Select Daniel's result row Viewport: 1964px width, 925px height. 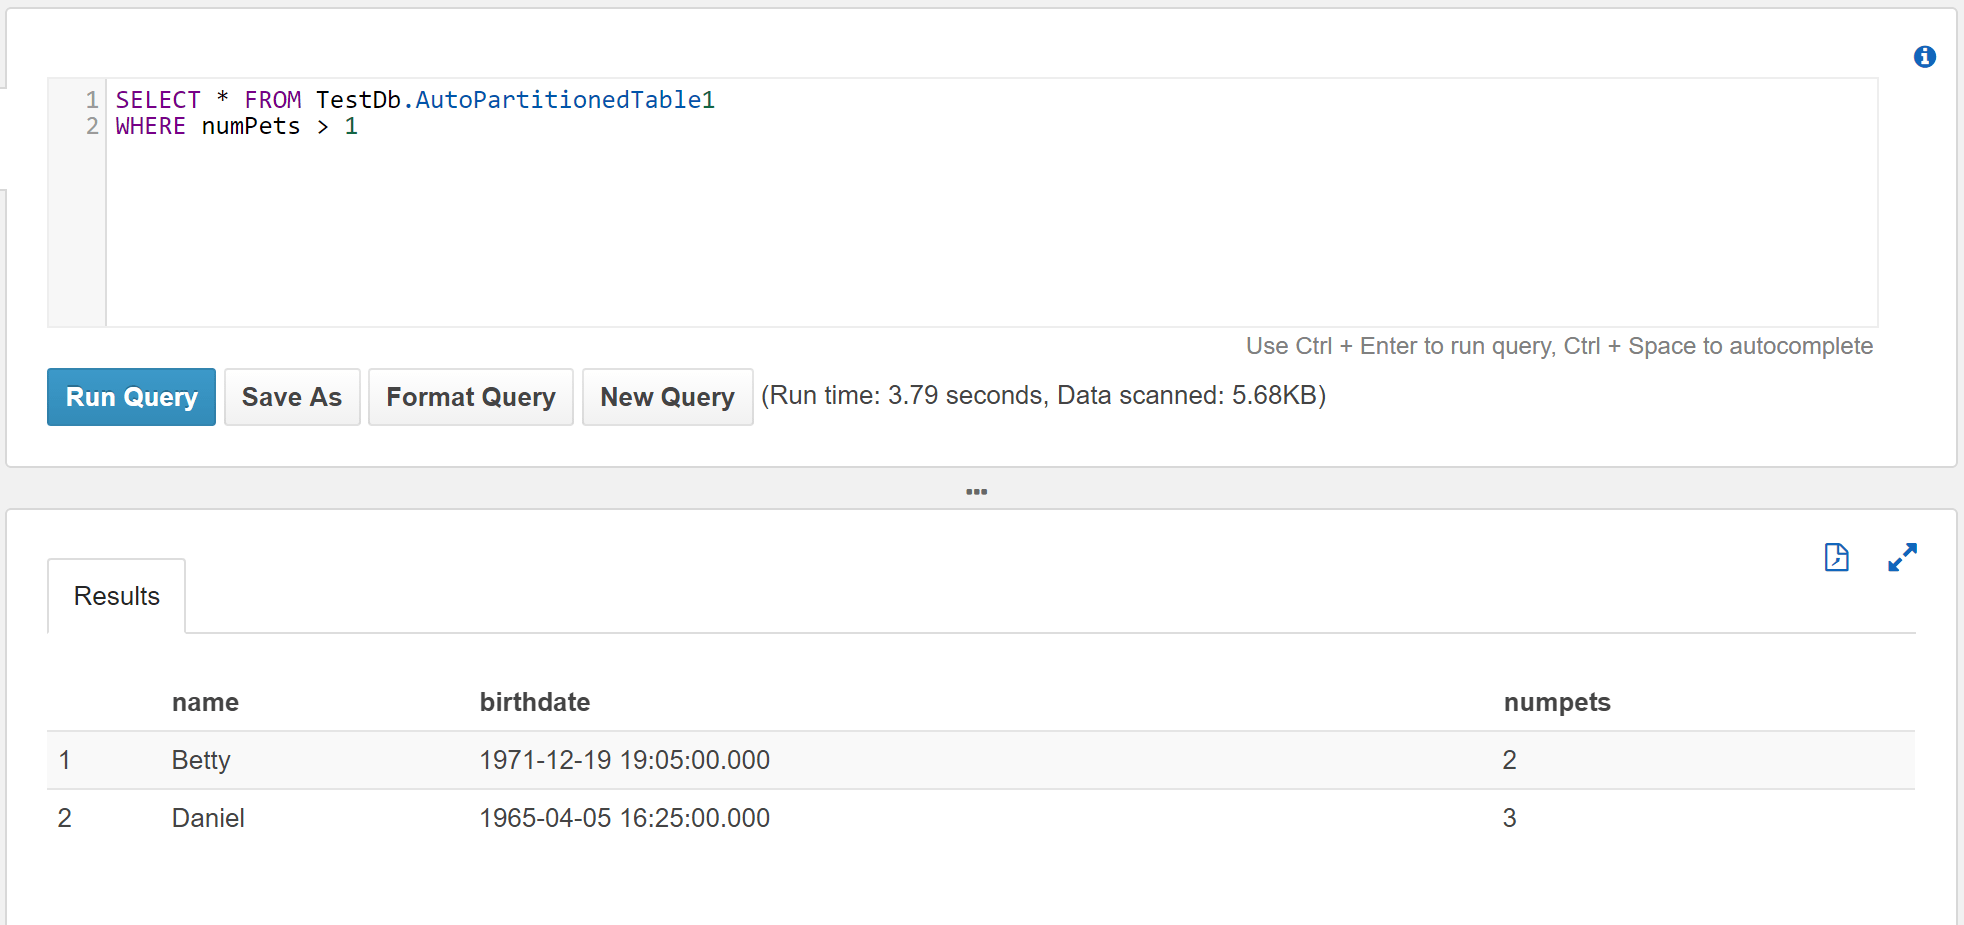pyautogui.click(x=600, y=818)
